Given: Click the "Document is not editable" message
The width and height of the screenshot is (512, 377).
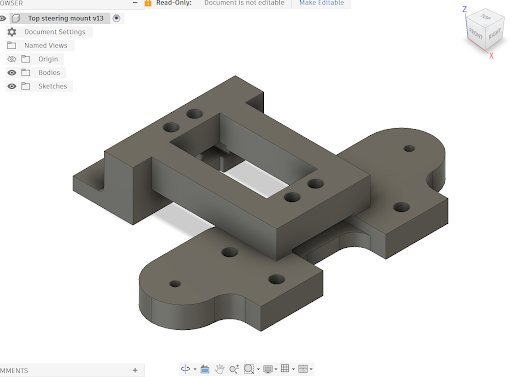Looking at the screenshot, I should [x=244, y=3].
